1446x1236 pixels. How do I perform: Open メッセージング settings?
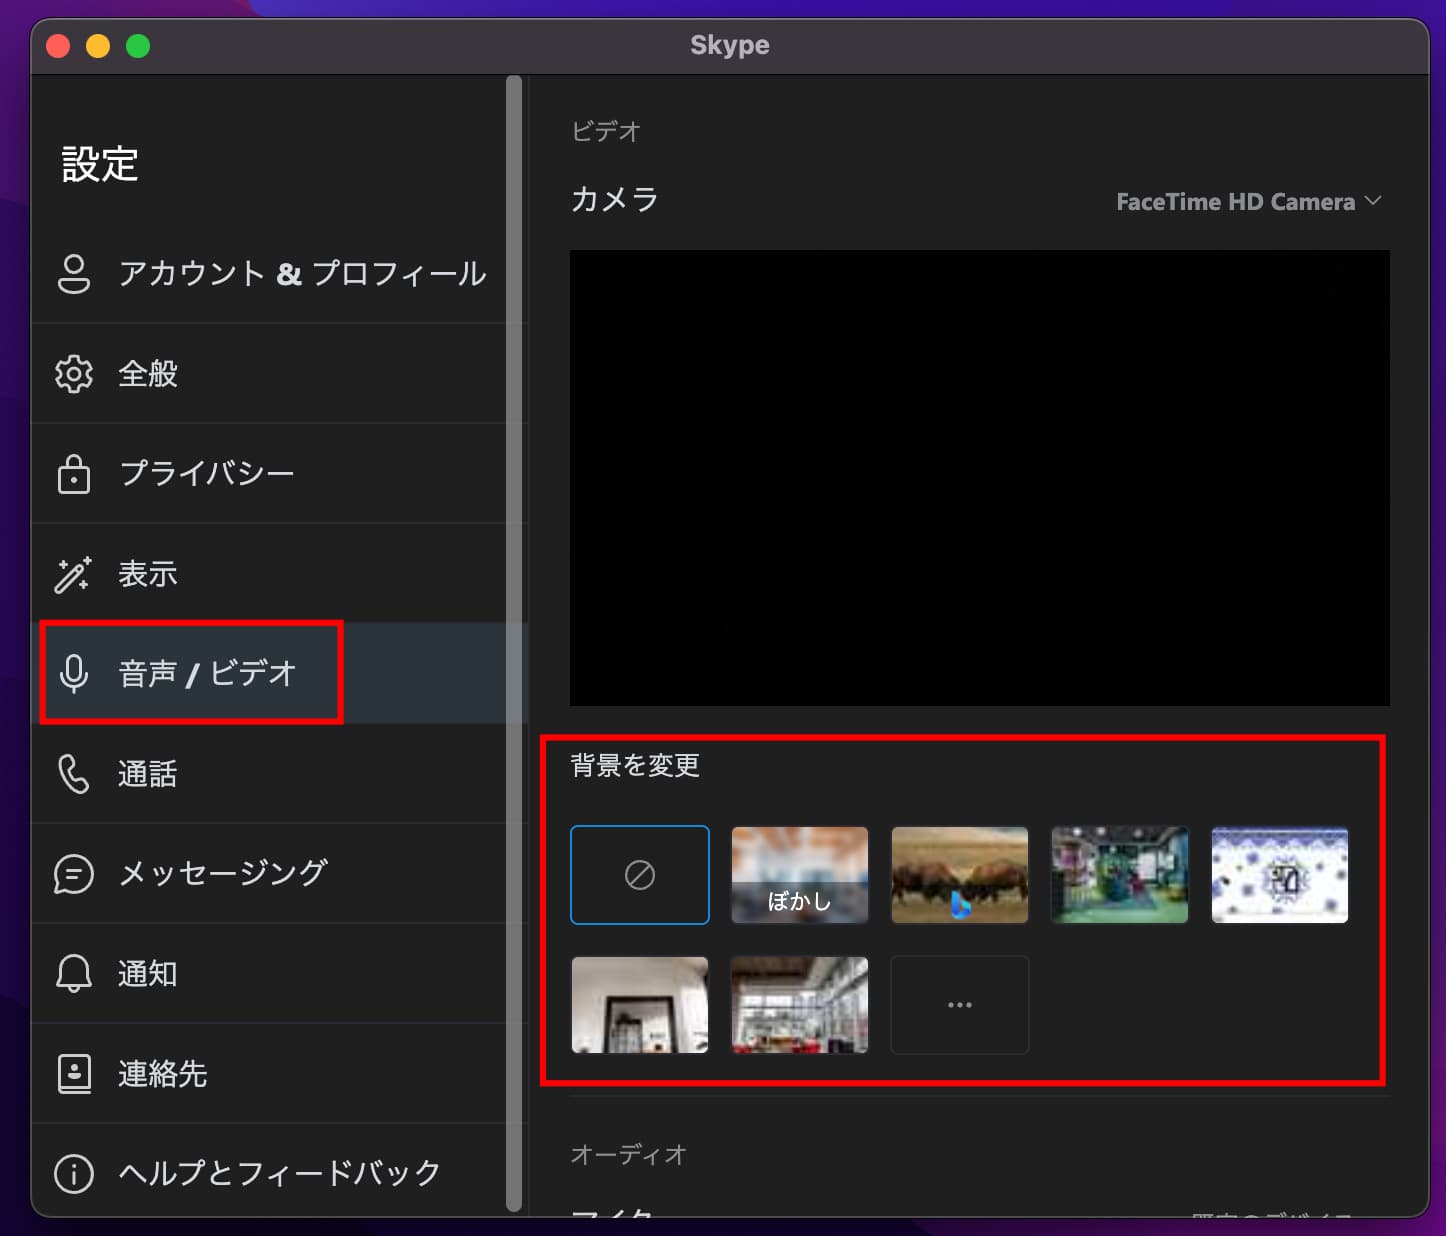click(x=268, y=874)
